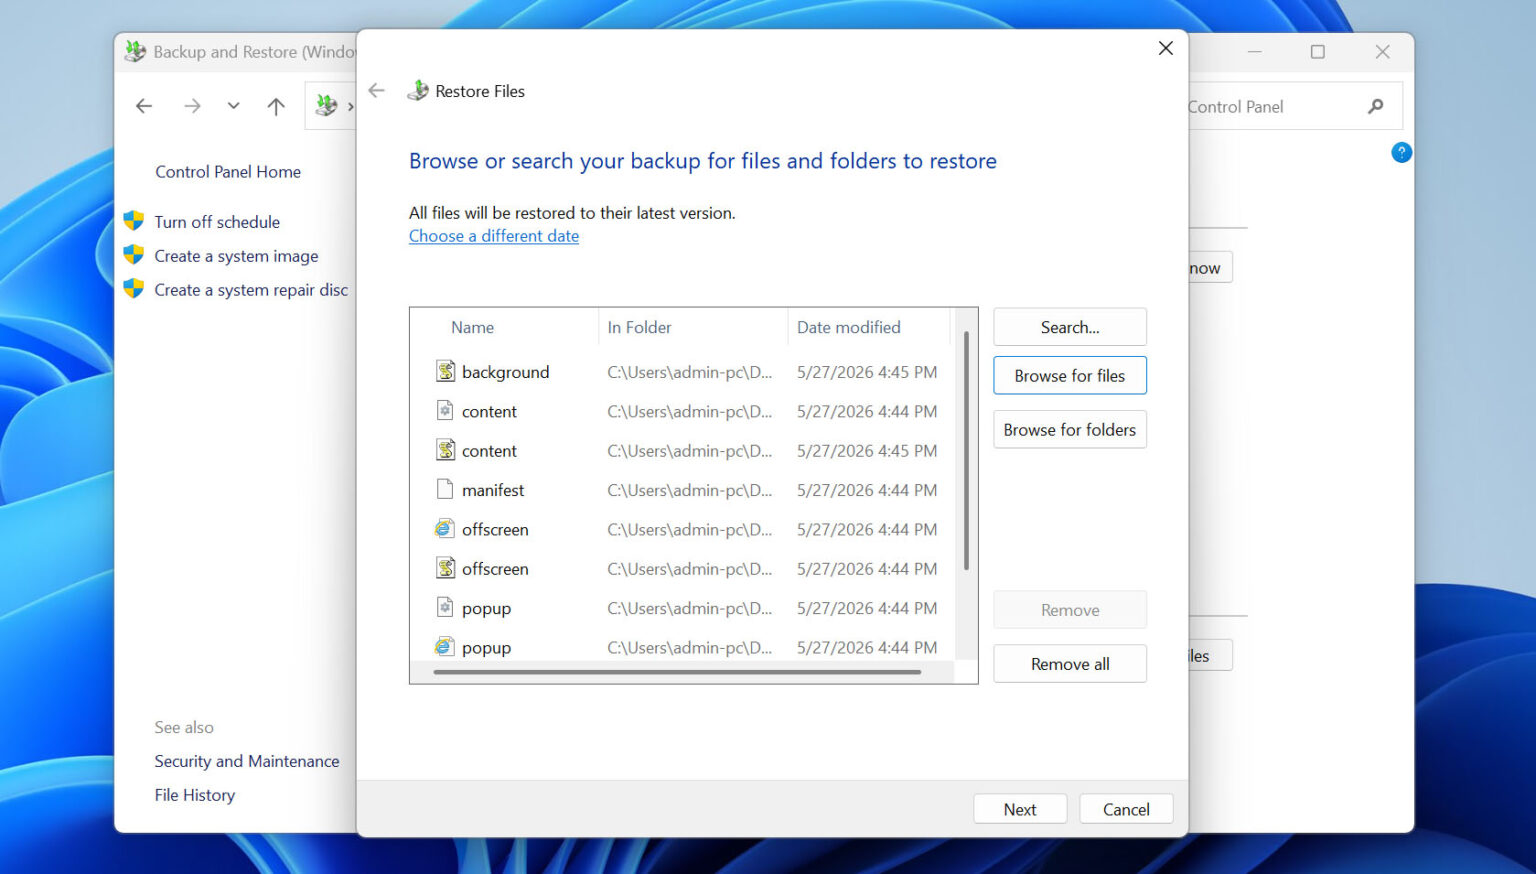Click Create a system image link

[236, 256]
